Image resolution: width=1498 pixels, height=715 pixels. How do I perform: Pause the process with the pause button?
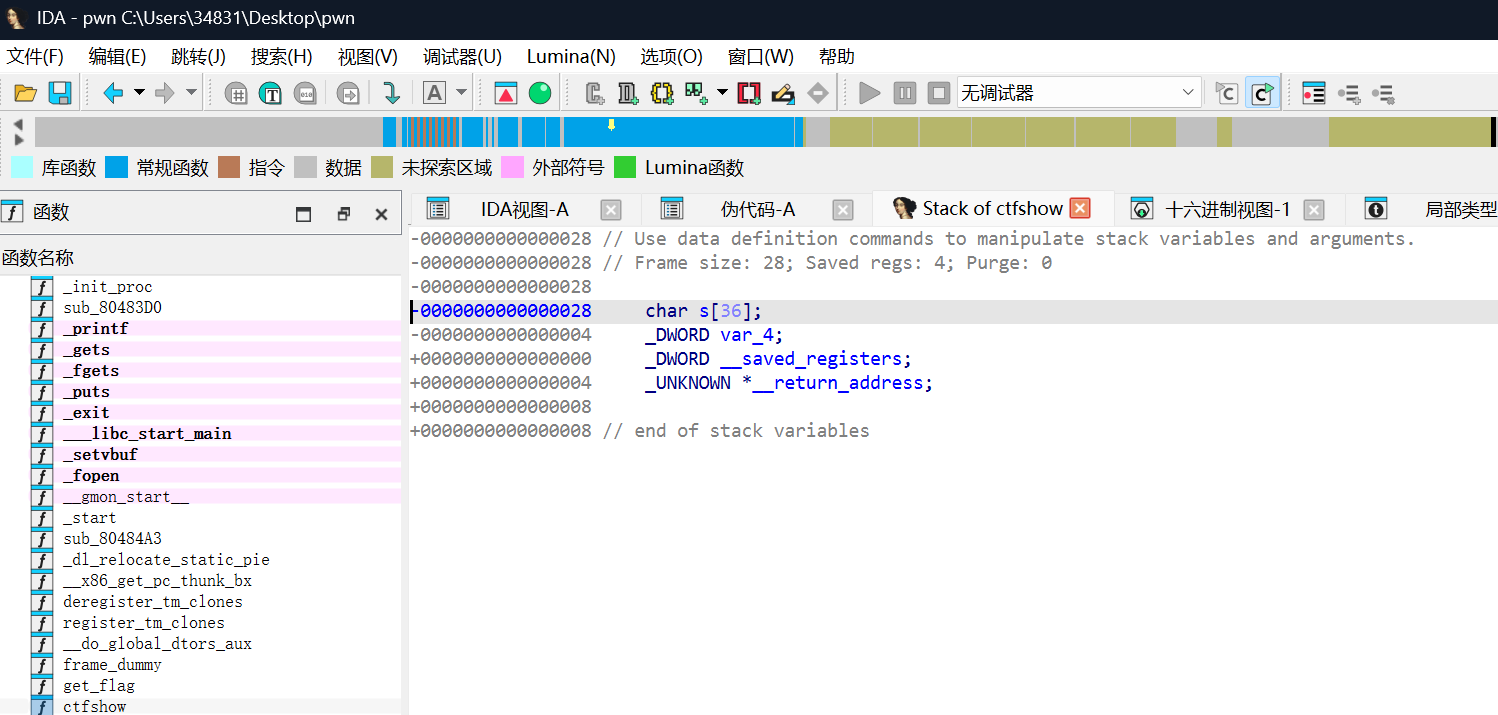(x=905, y=94)
